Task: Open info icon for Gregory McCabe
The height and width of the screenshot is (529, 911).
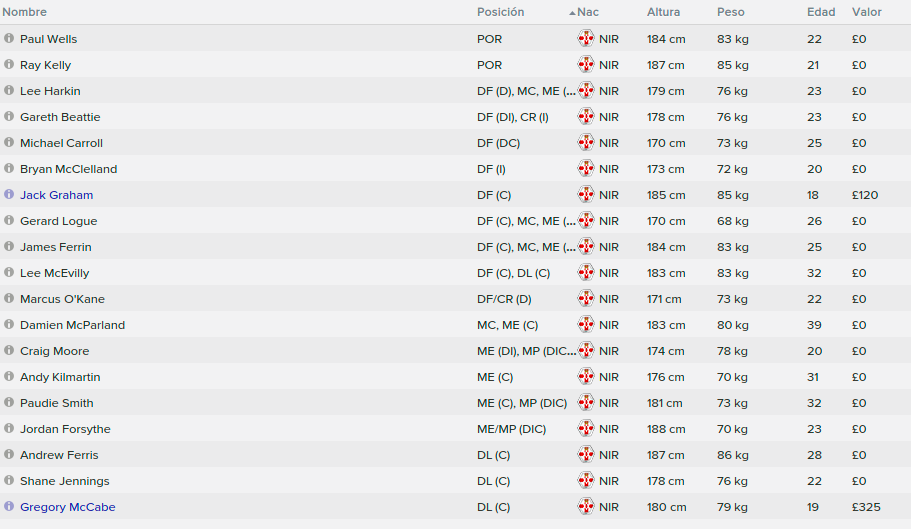Action: point(9,506)
